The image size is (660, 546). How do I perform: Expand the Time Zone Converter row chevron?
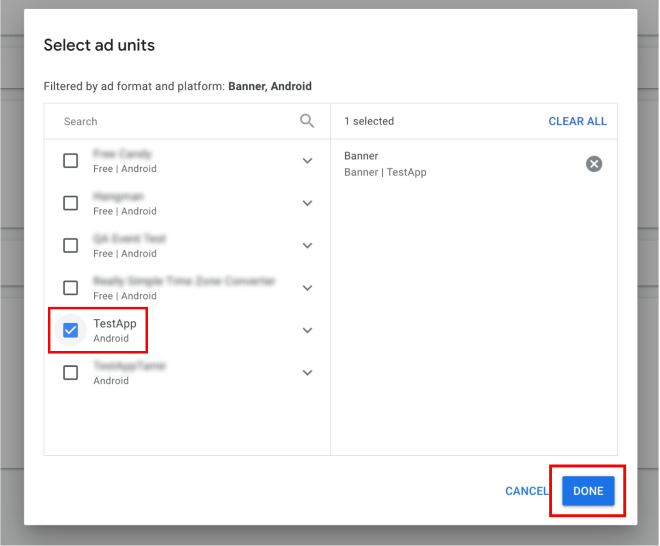coord(308,288)
